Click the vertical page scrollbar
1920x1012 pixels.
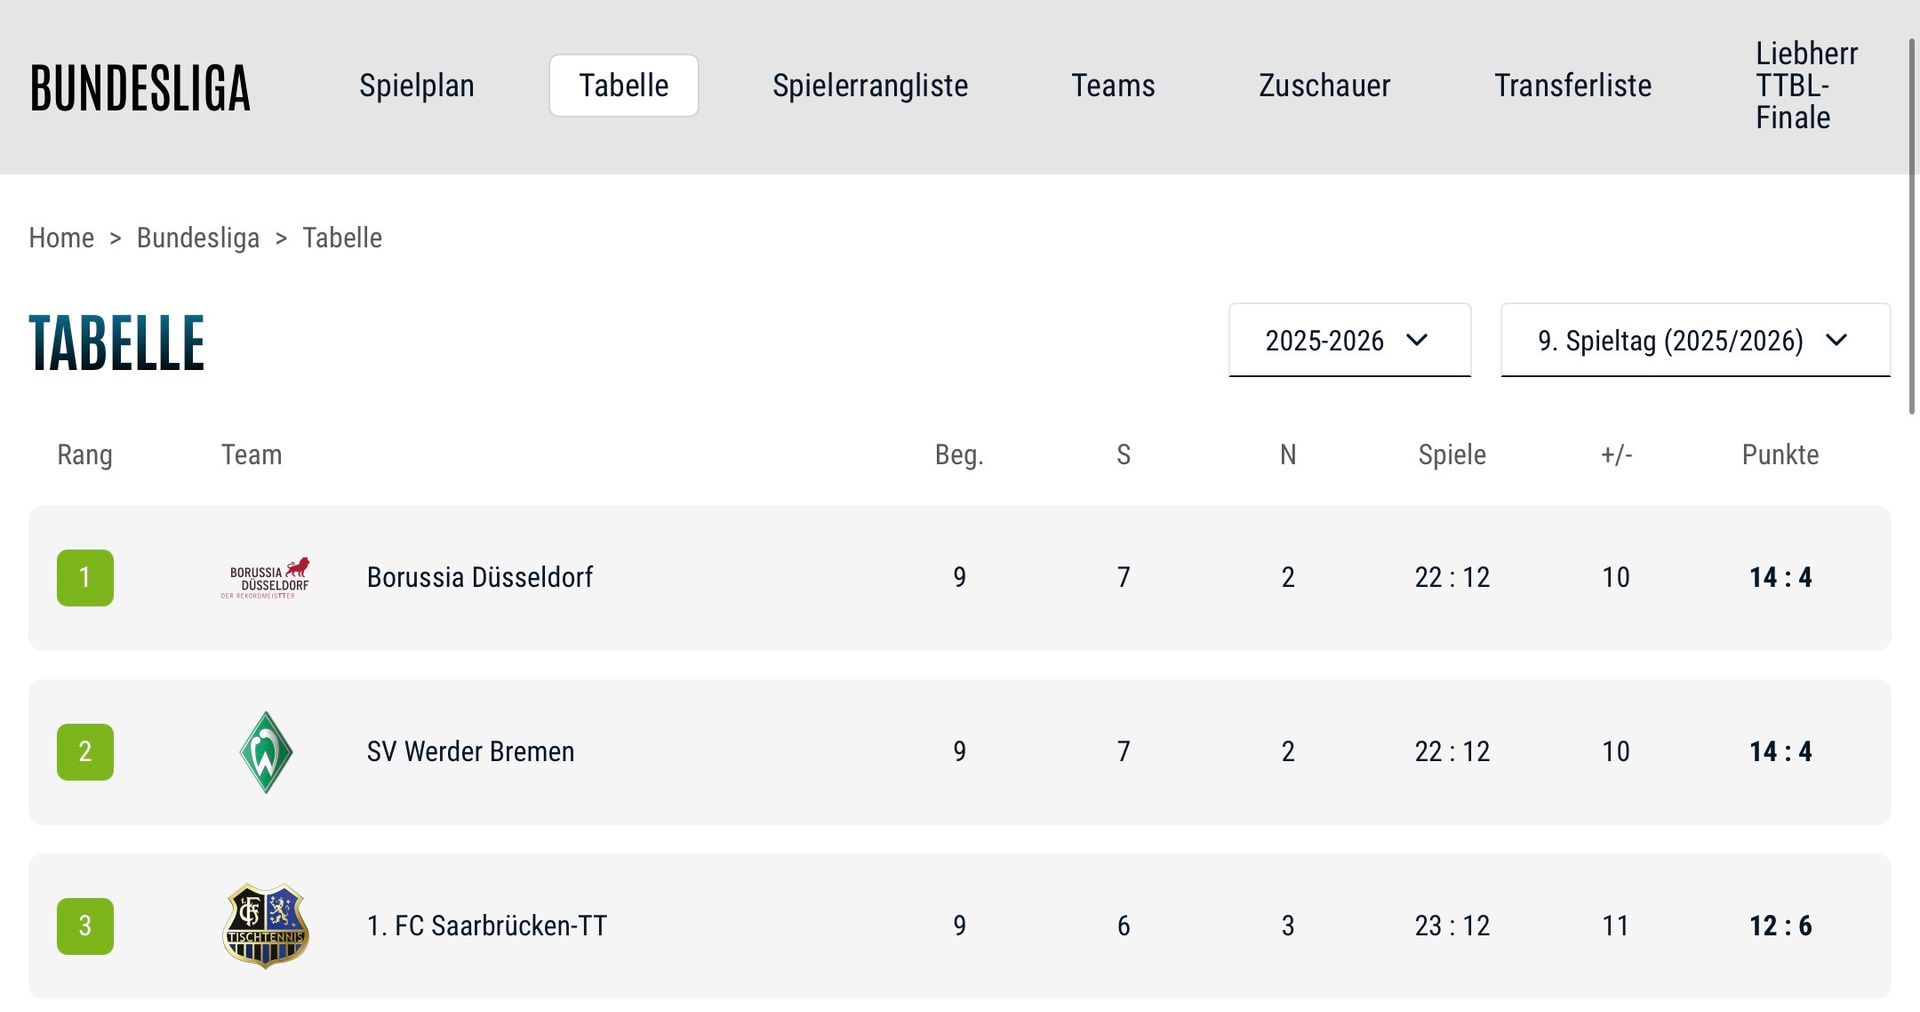pos(1912,225)
